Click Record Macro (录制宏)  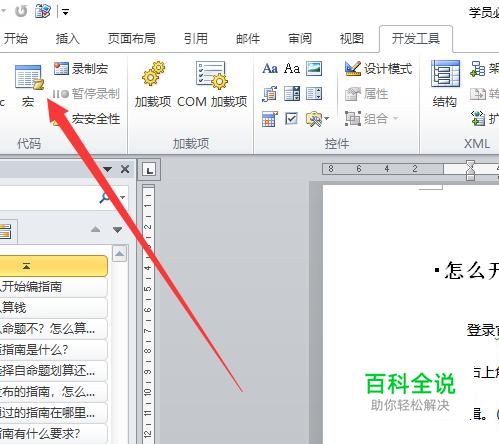(81, 69)
